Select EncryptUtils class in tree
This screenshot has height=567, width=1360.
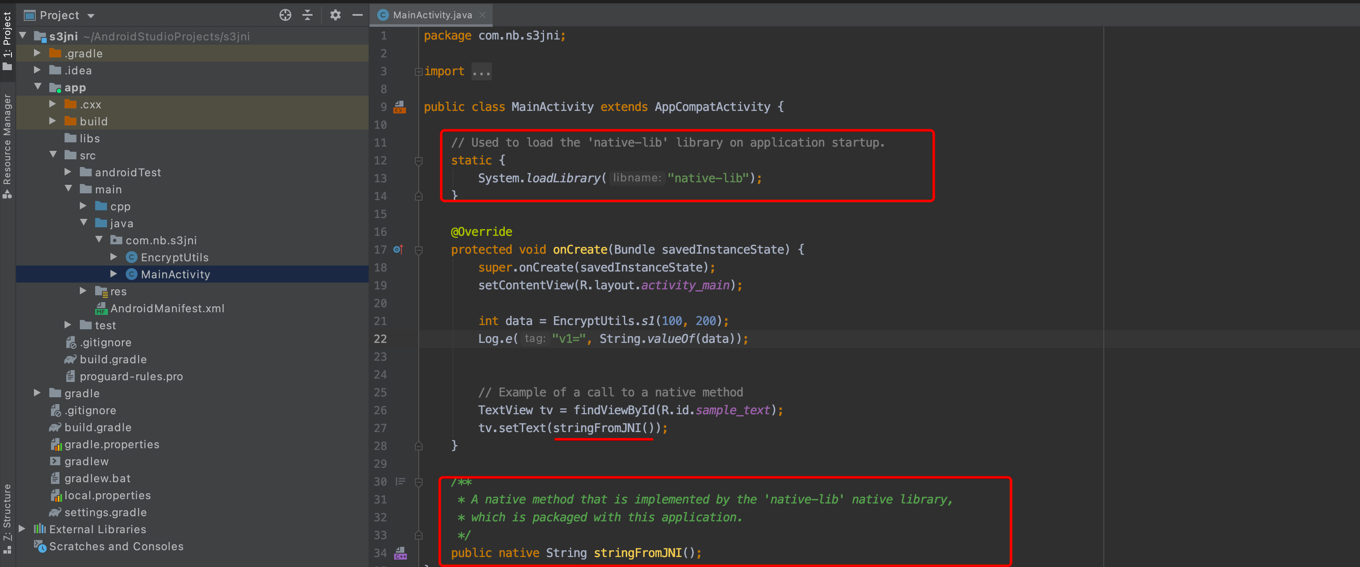[166, 257]
